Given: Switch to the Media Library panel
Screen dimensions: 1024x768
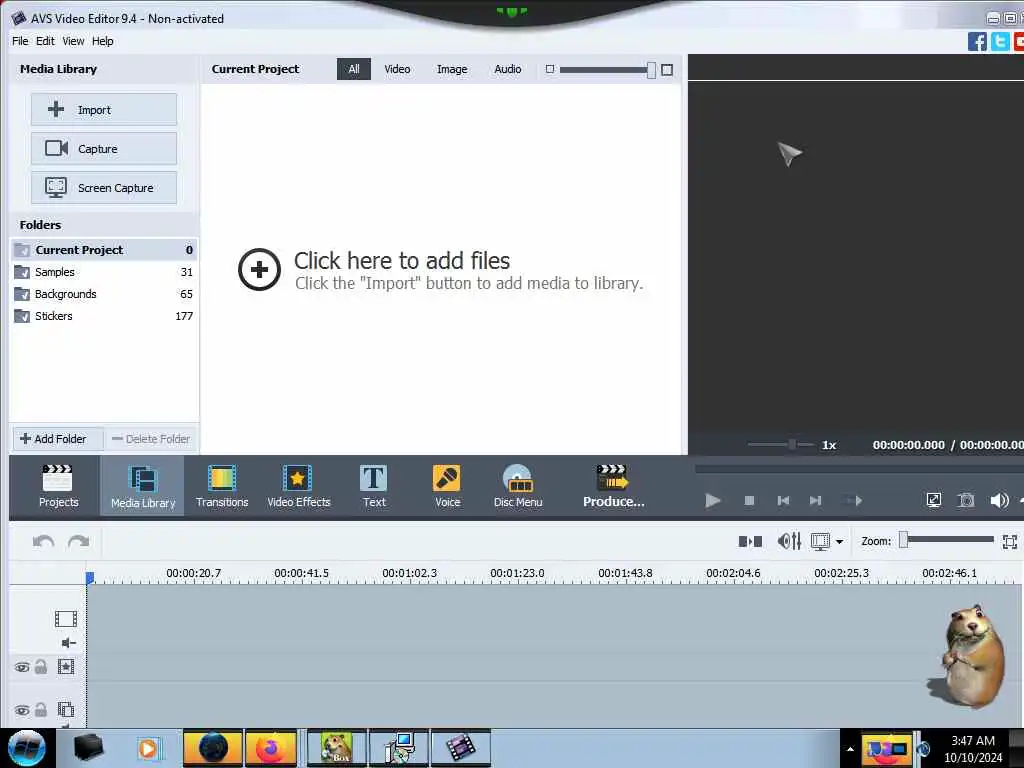Looking at the screenshot, I should tap(142, 486).
